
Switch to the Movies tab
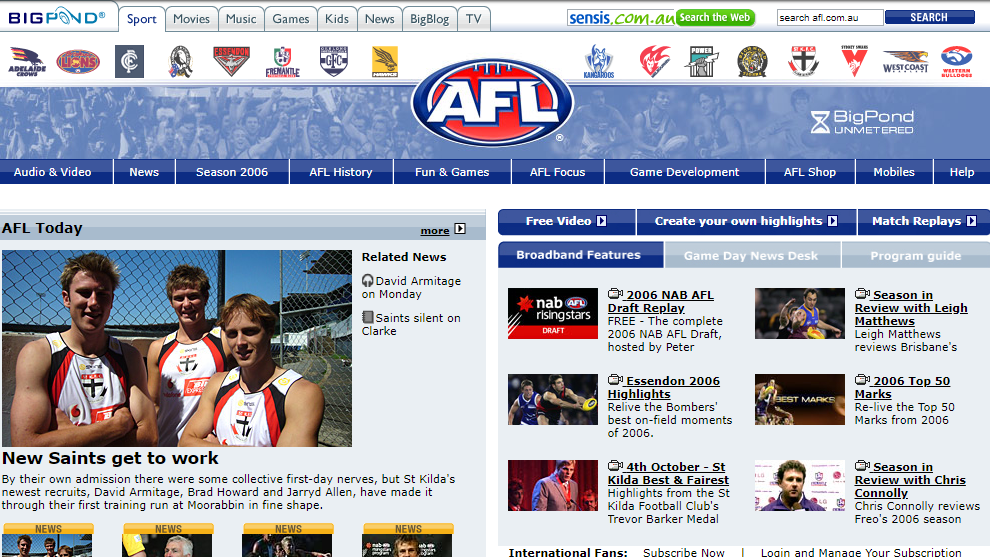pyautogui.click(x=191, y=19)
